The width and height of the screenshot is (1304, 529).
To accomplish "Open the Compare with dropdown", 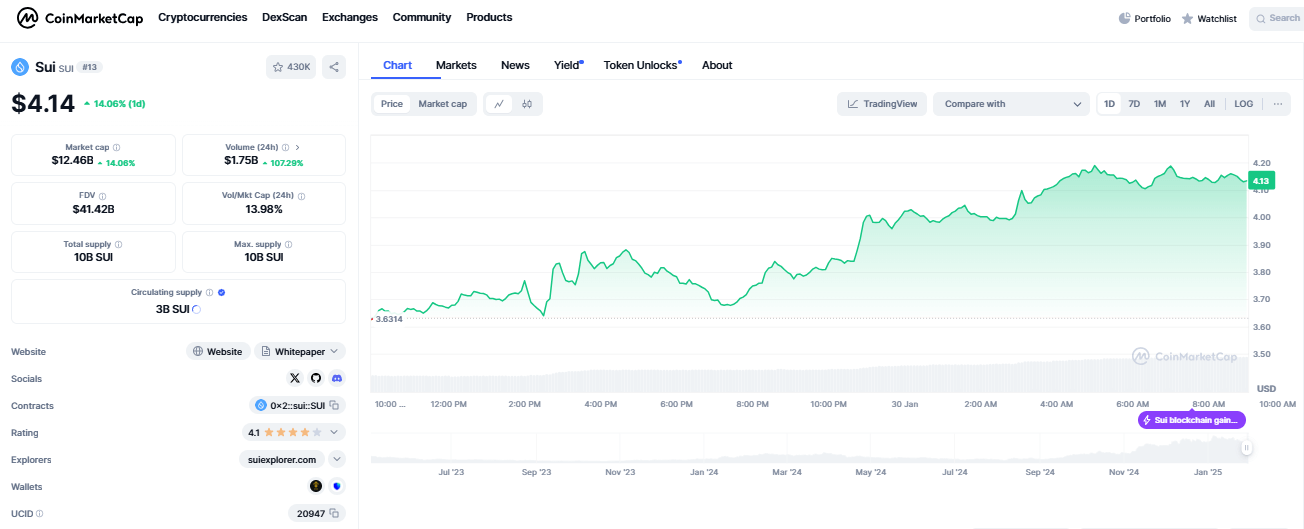I will tap(1010, 104).
